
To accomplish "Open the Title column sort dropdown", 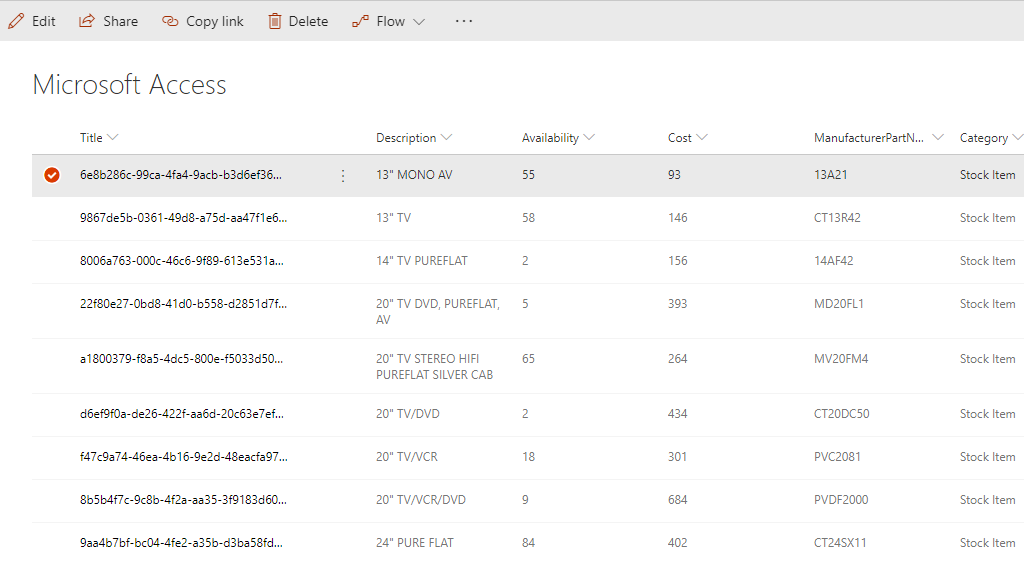I will click(112, 138).
